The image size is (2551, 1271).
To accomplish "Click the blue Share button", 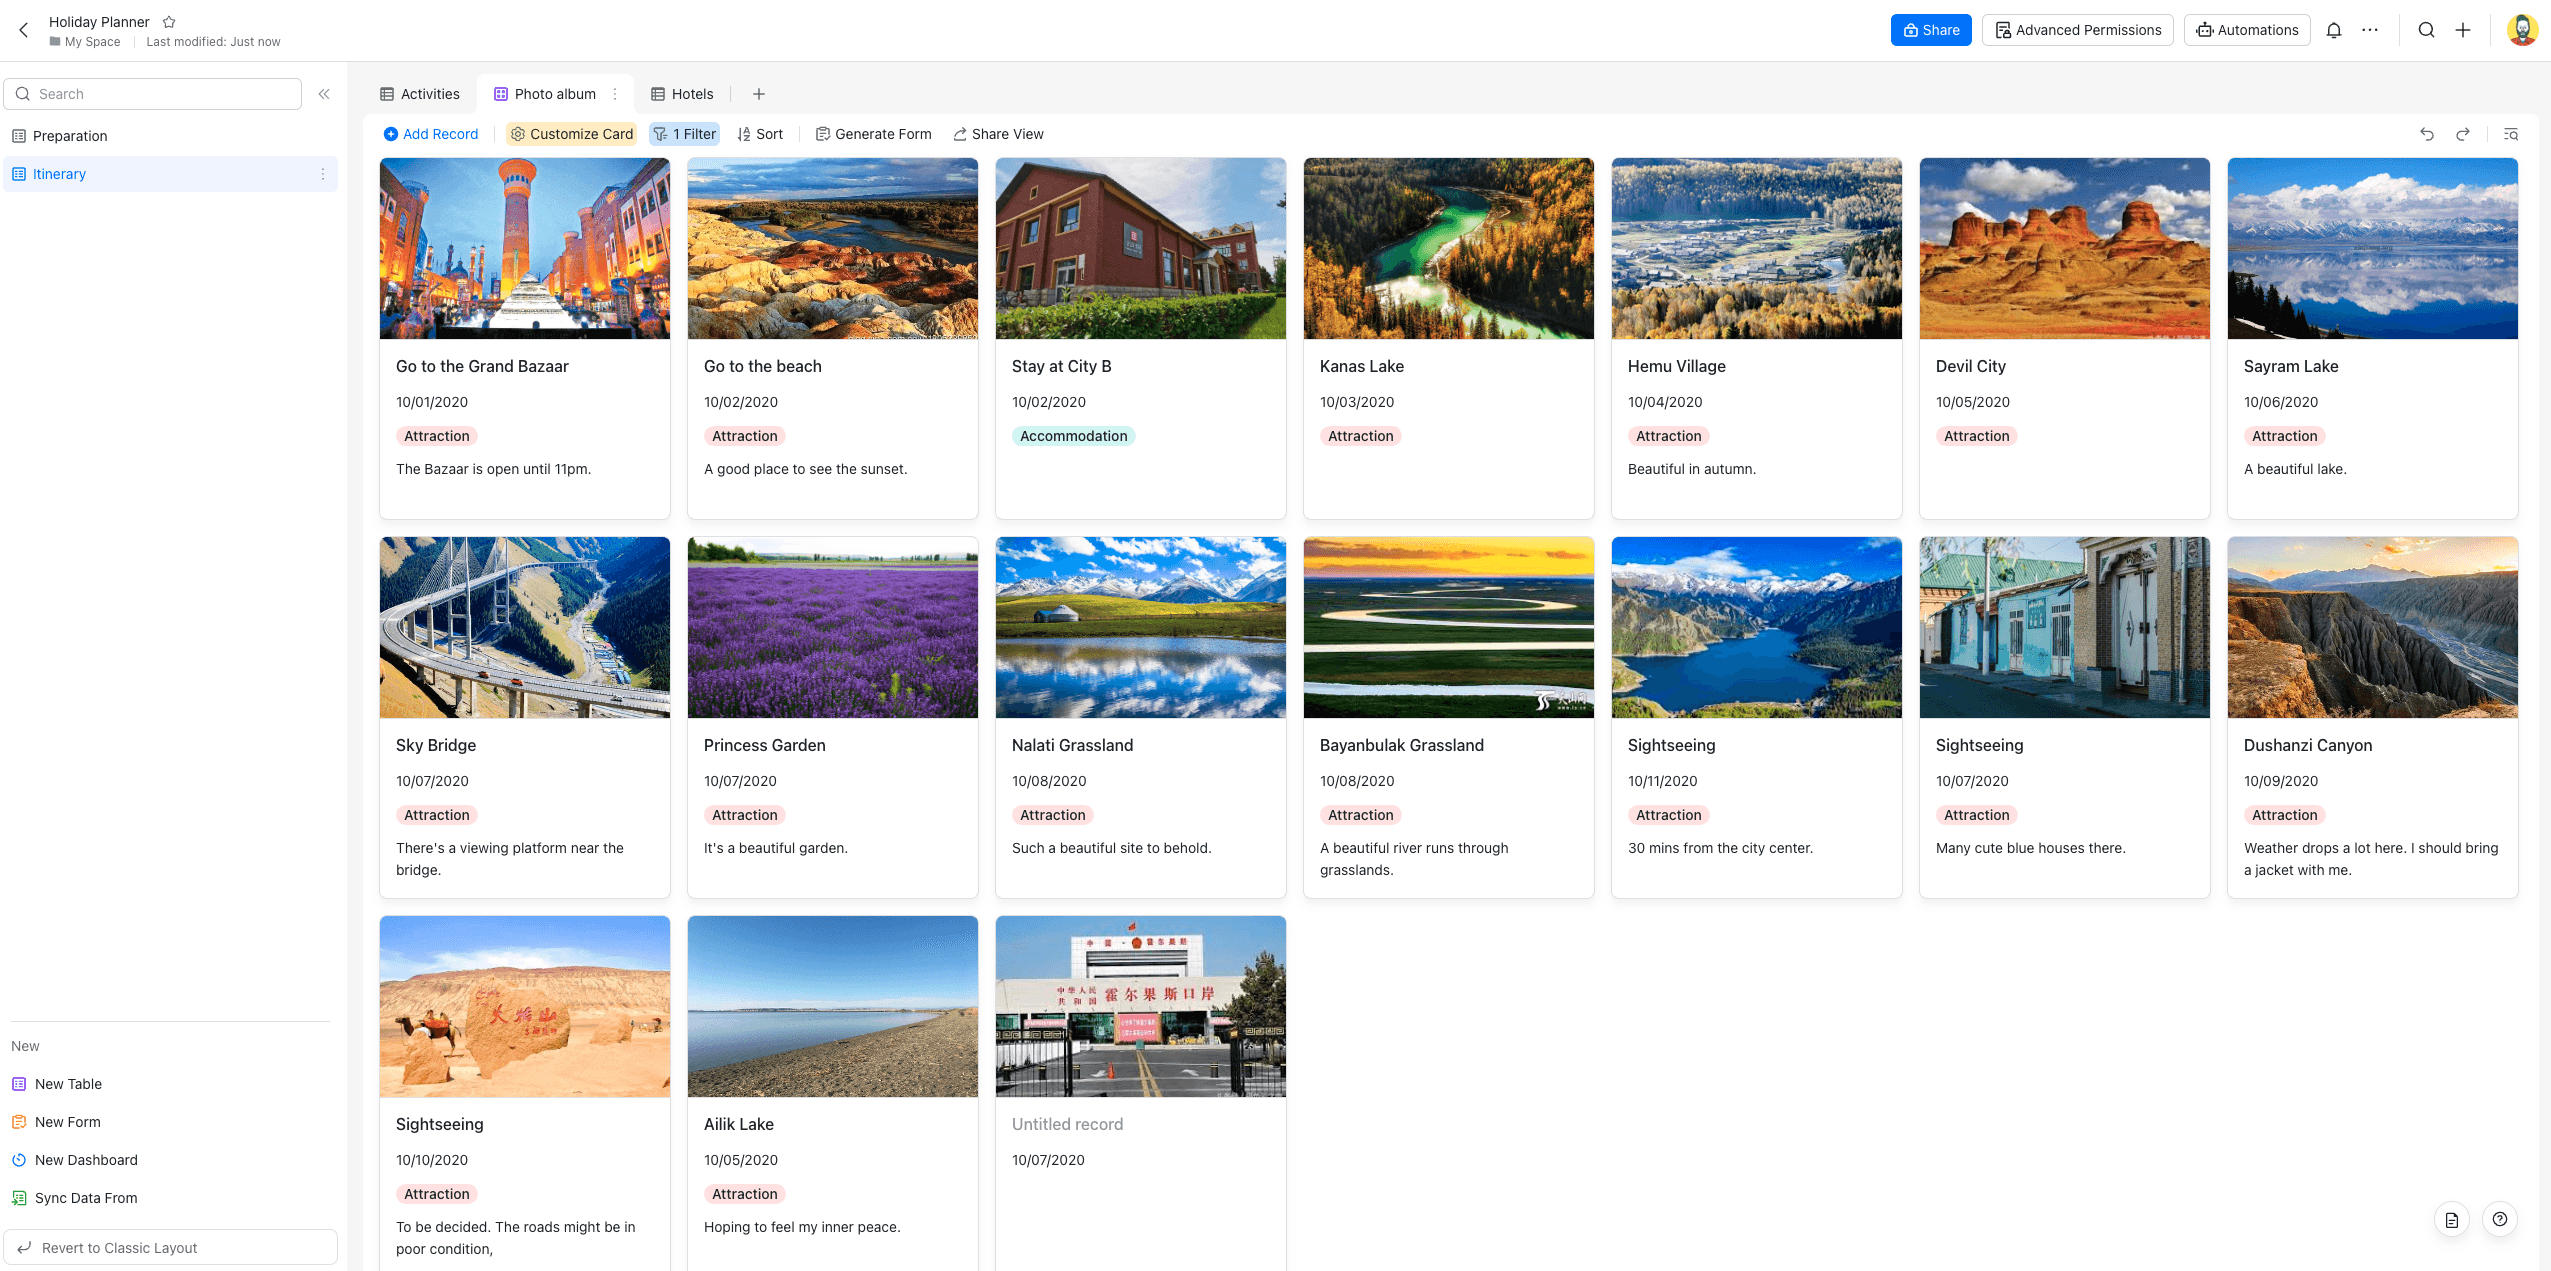I will coord(1930,30).
